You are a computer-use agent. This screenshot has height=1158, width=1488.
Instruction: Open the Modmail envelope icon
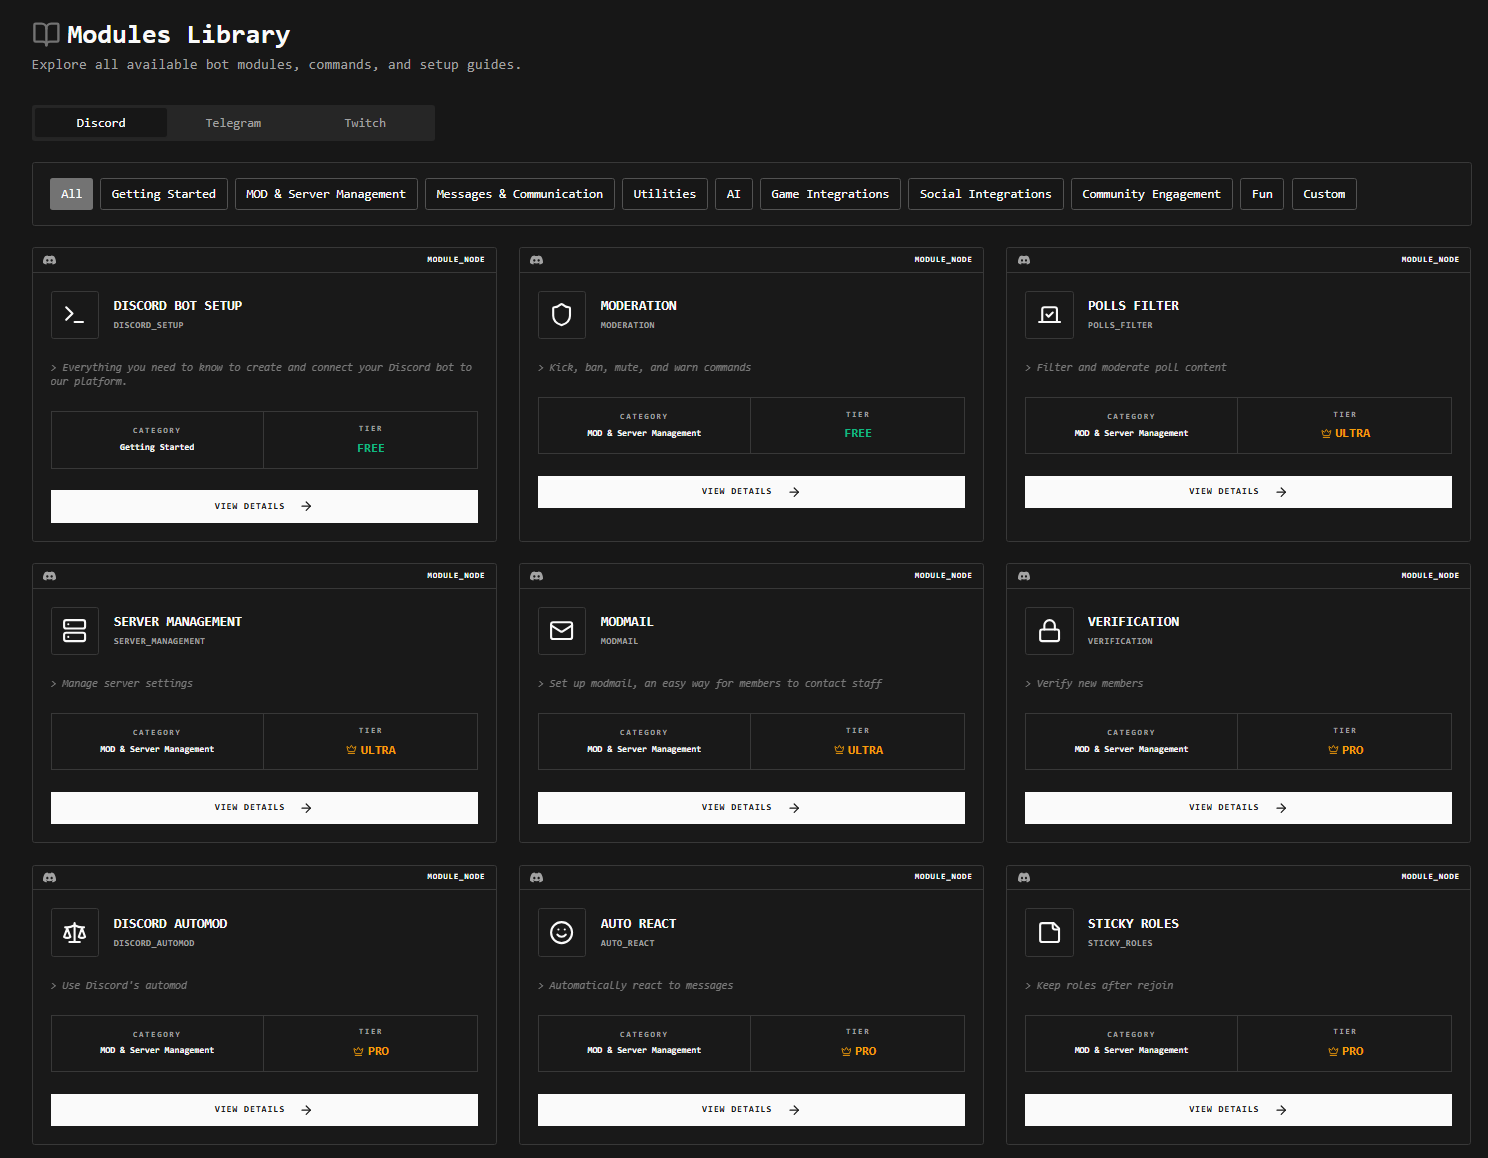point(561,630)
